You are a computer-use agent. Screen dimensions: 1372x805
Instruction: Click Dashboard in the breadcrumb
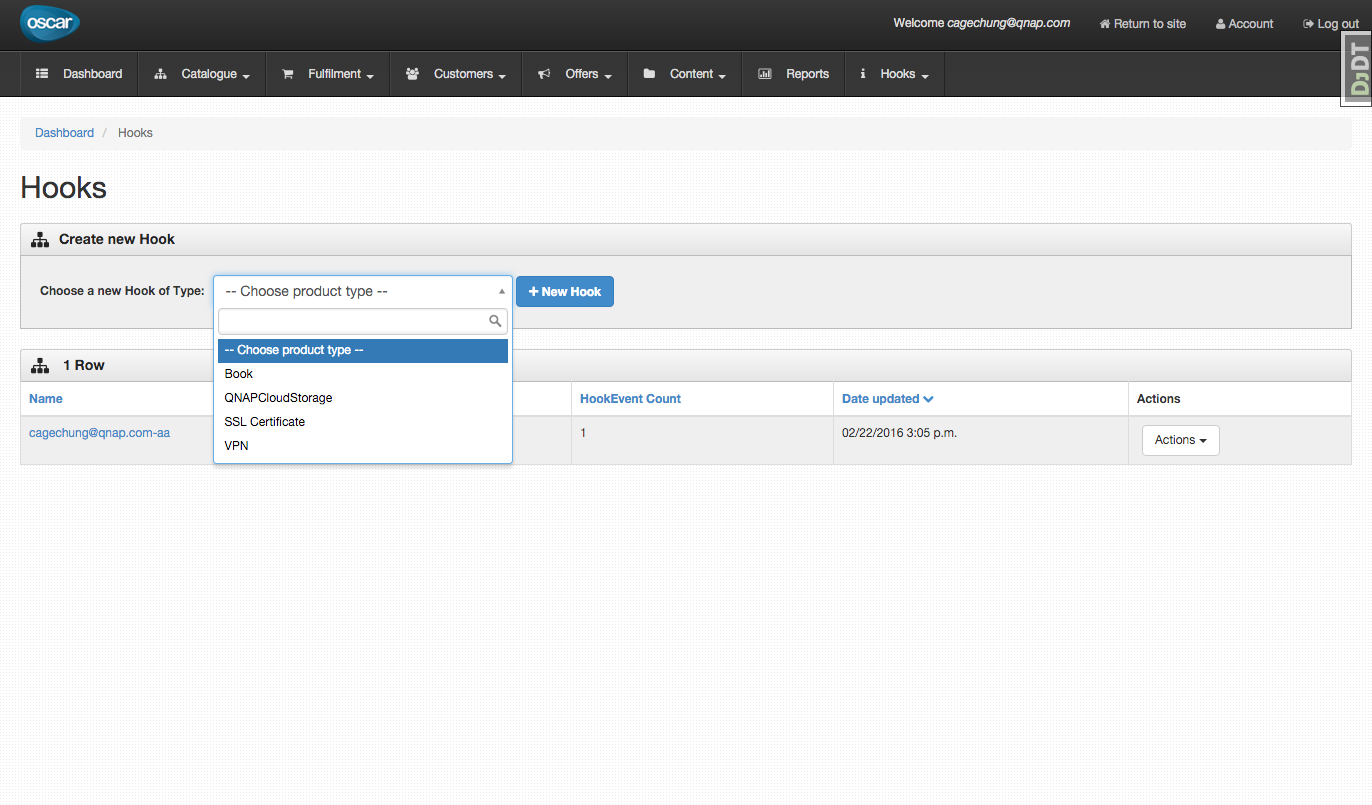click(64, 133)
